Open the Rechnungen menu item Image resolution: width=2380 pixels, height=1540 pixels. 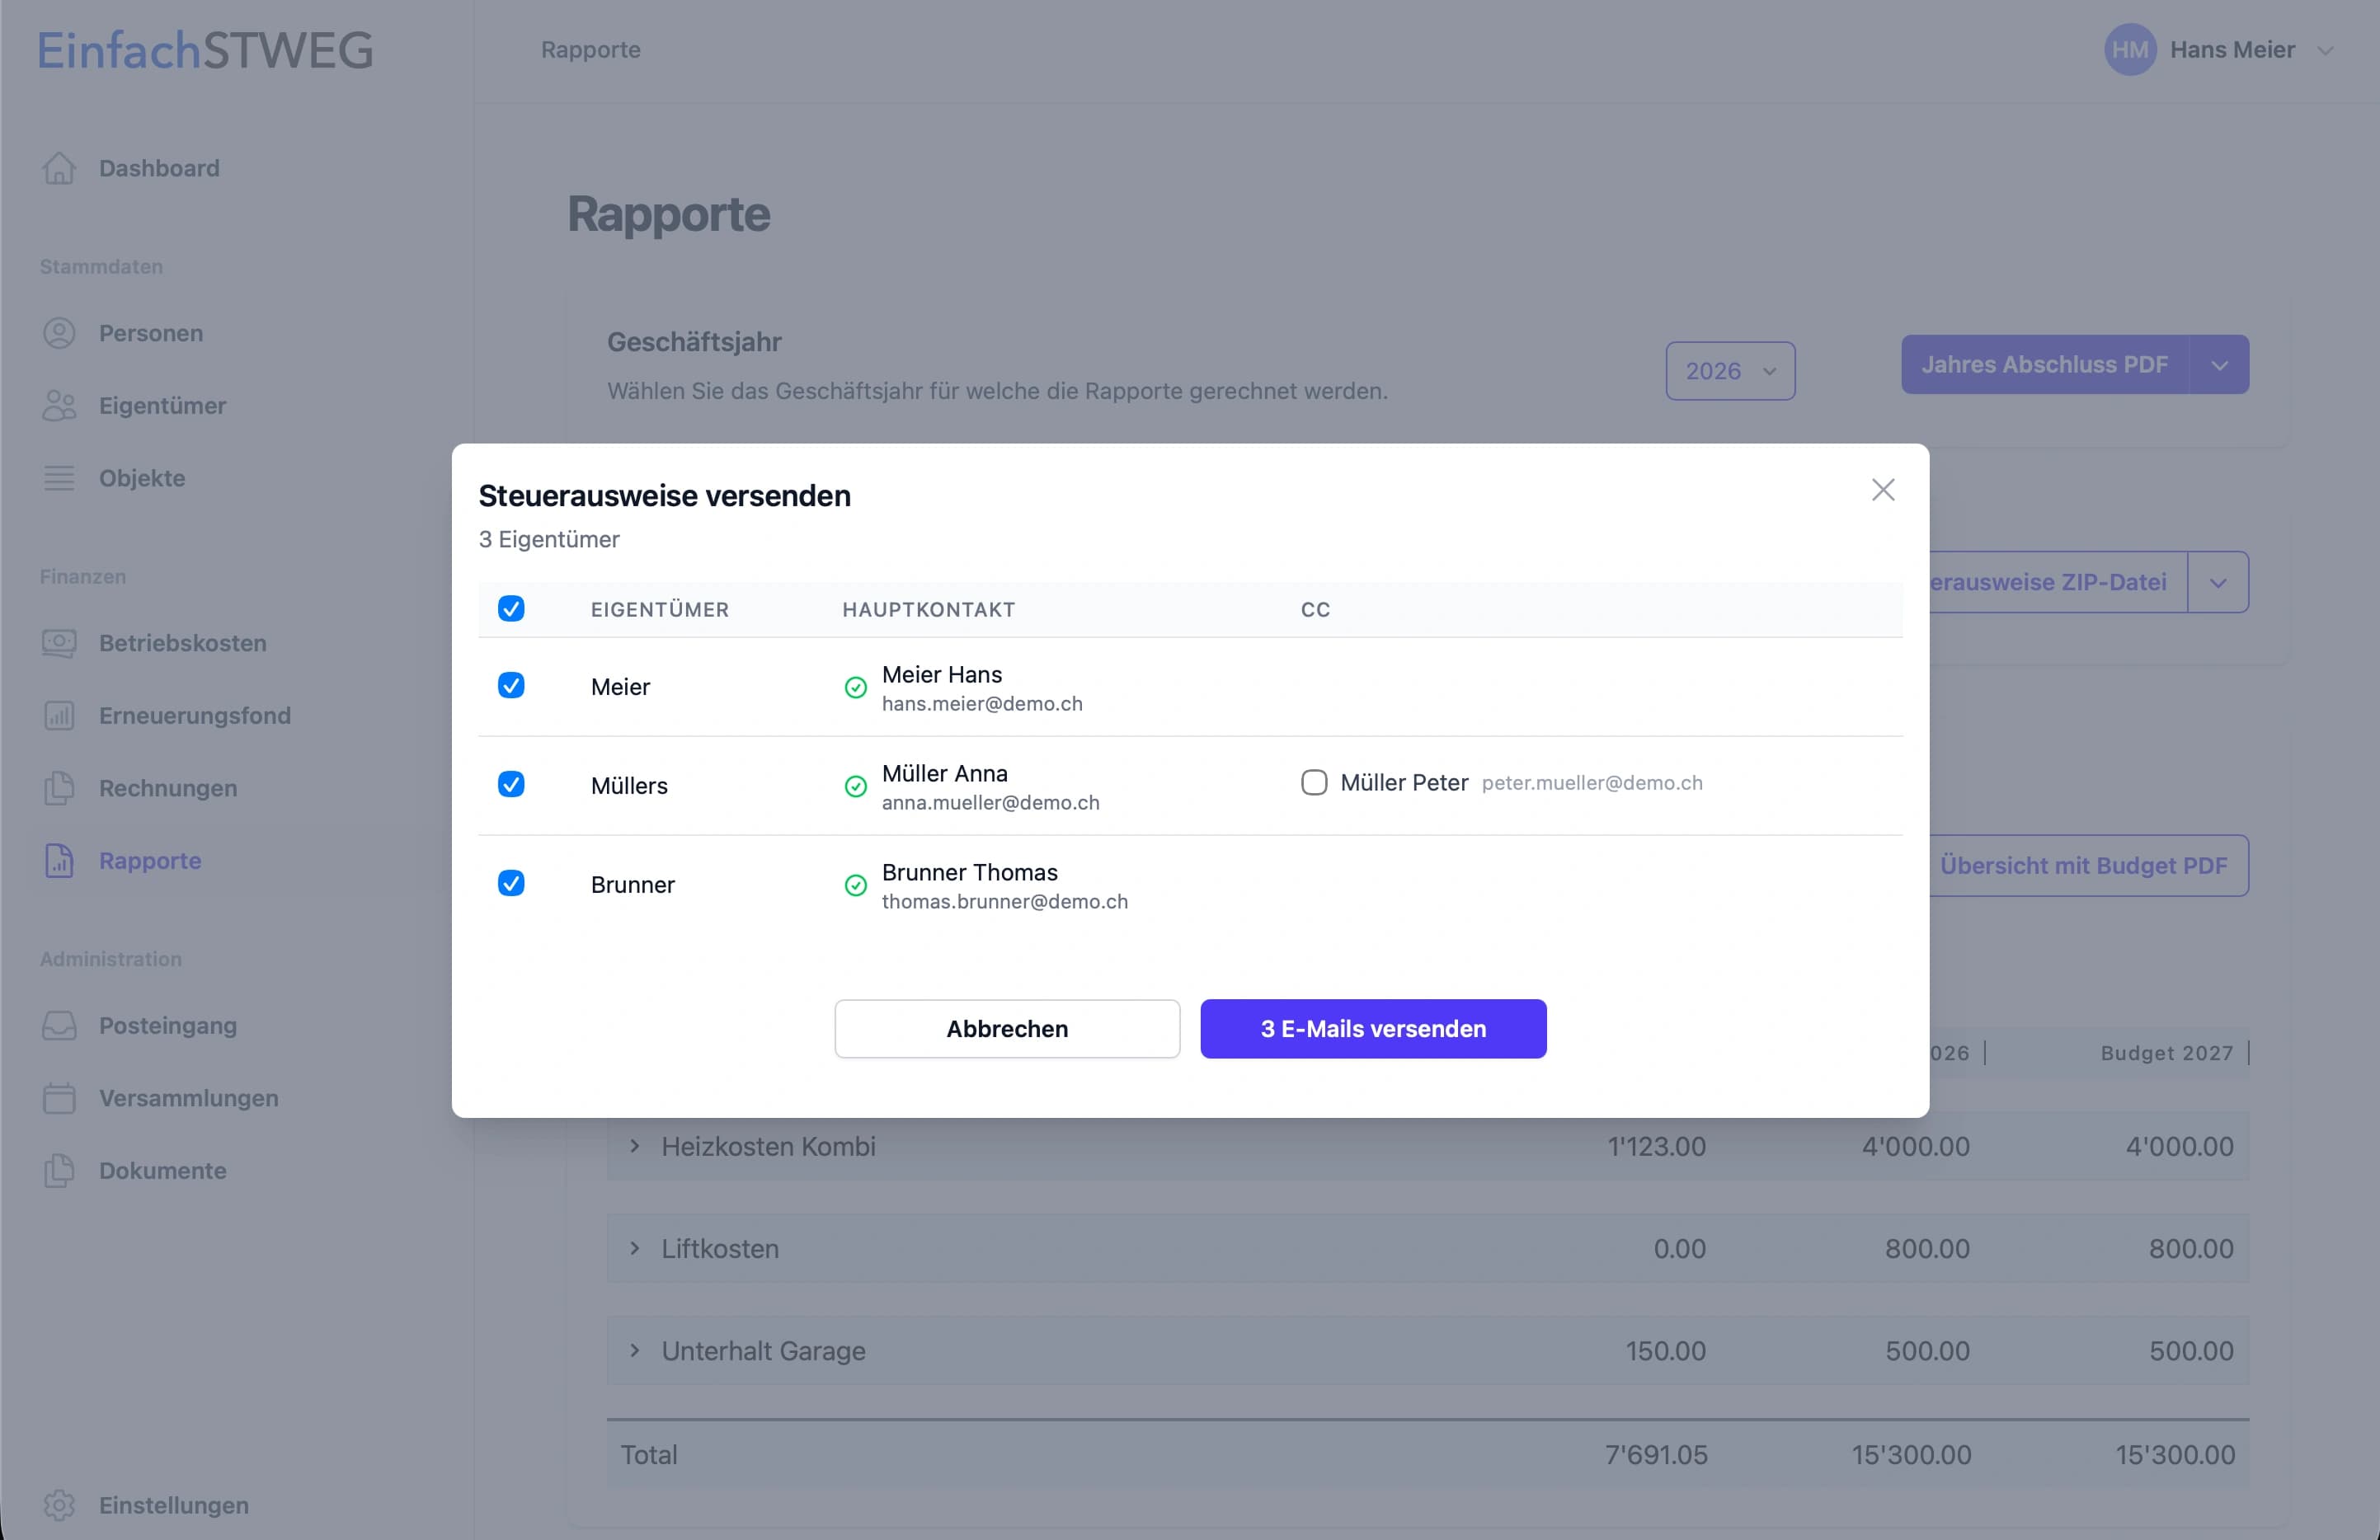[x=168, y=788]
